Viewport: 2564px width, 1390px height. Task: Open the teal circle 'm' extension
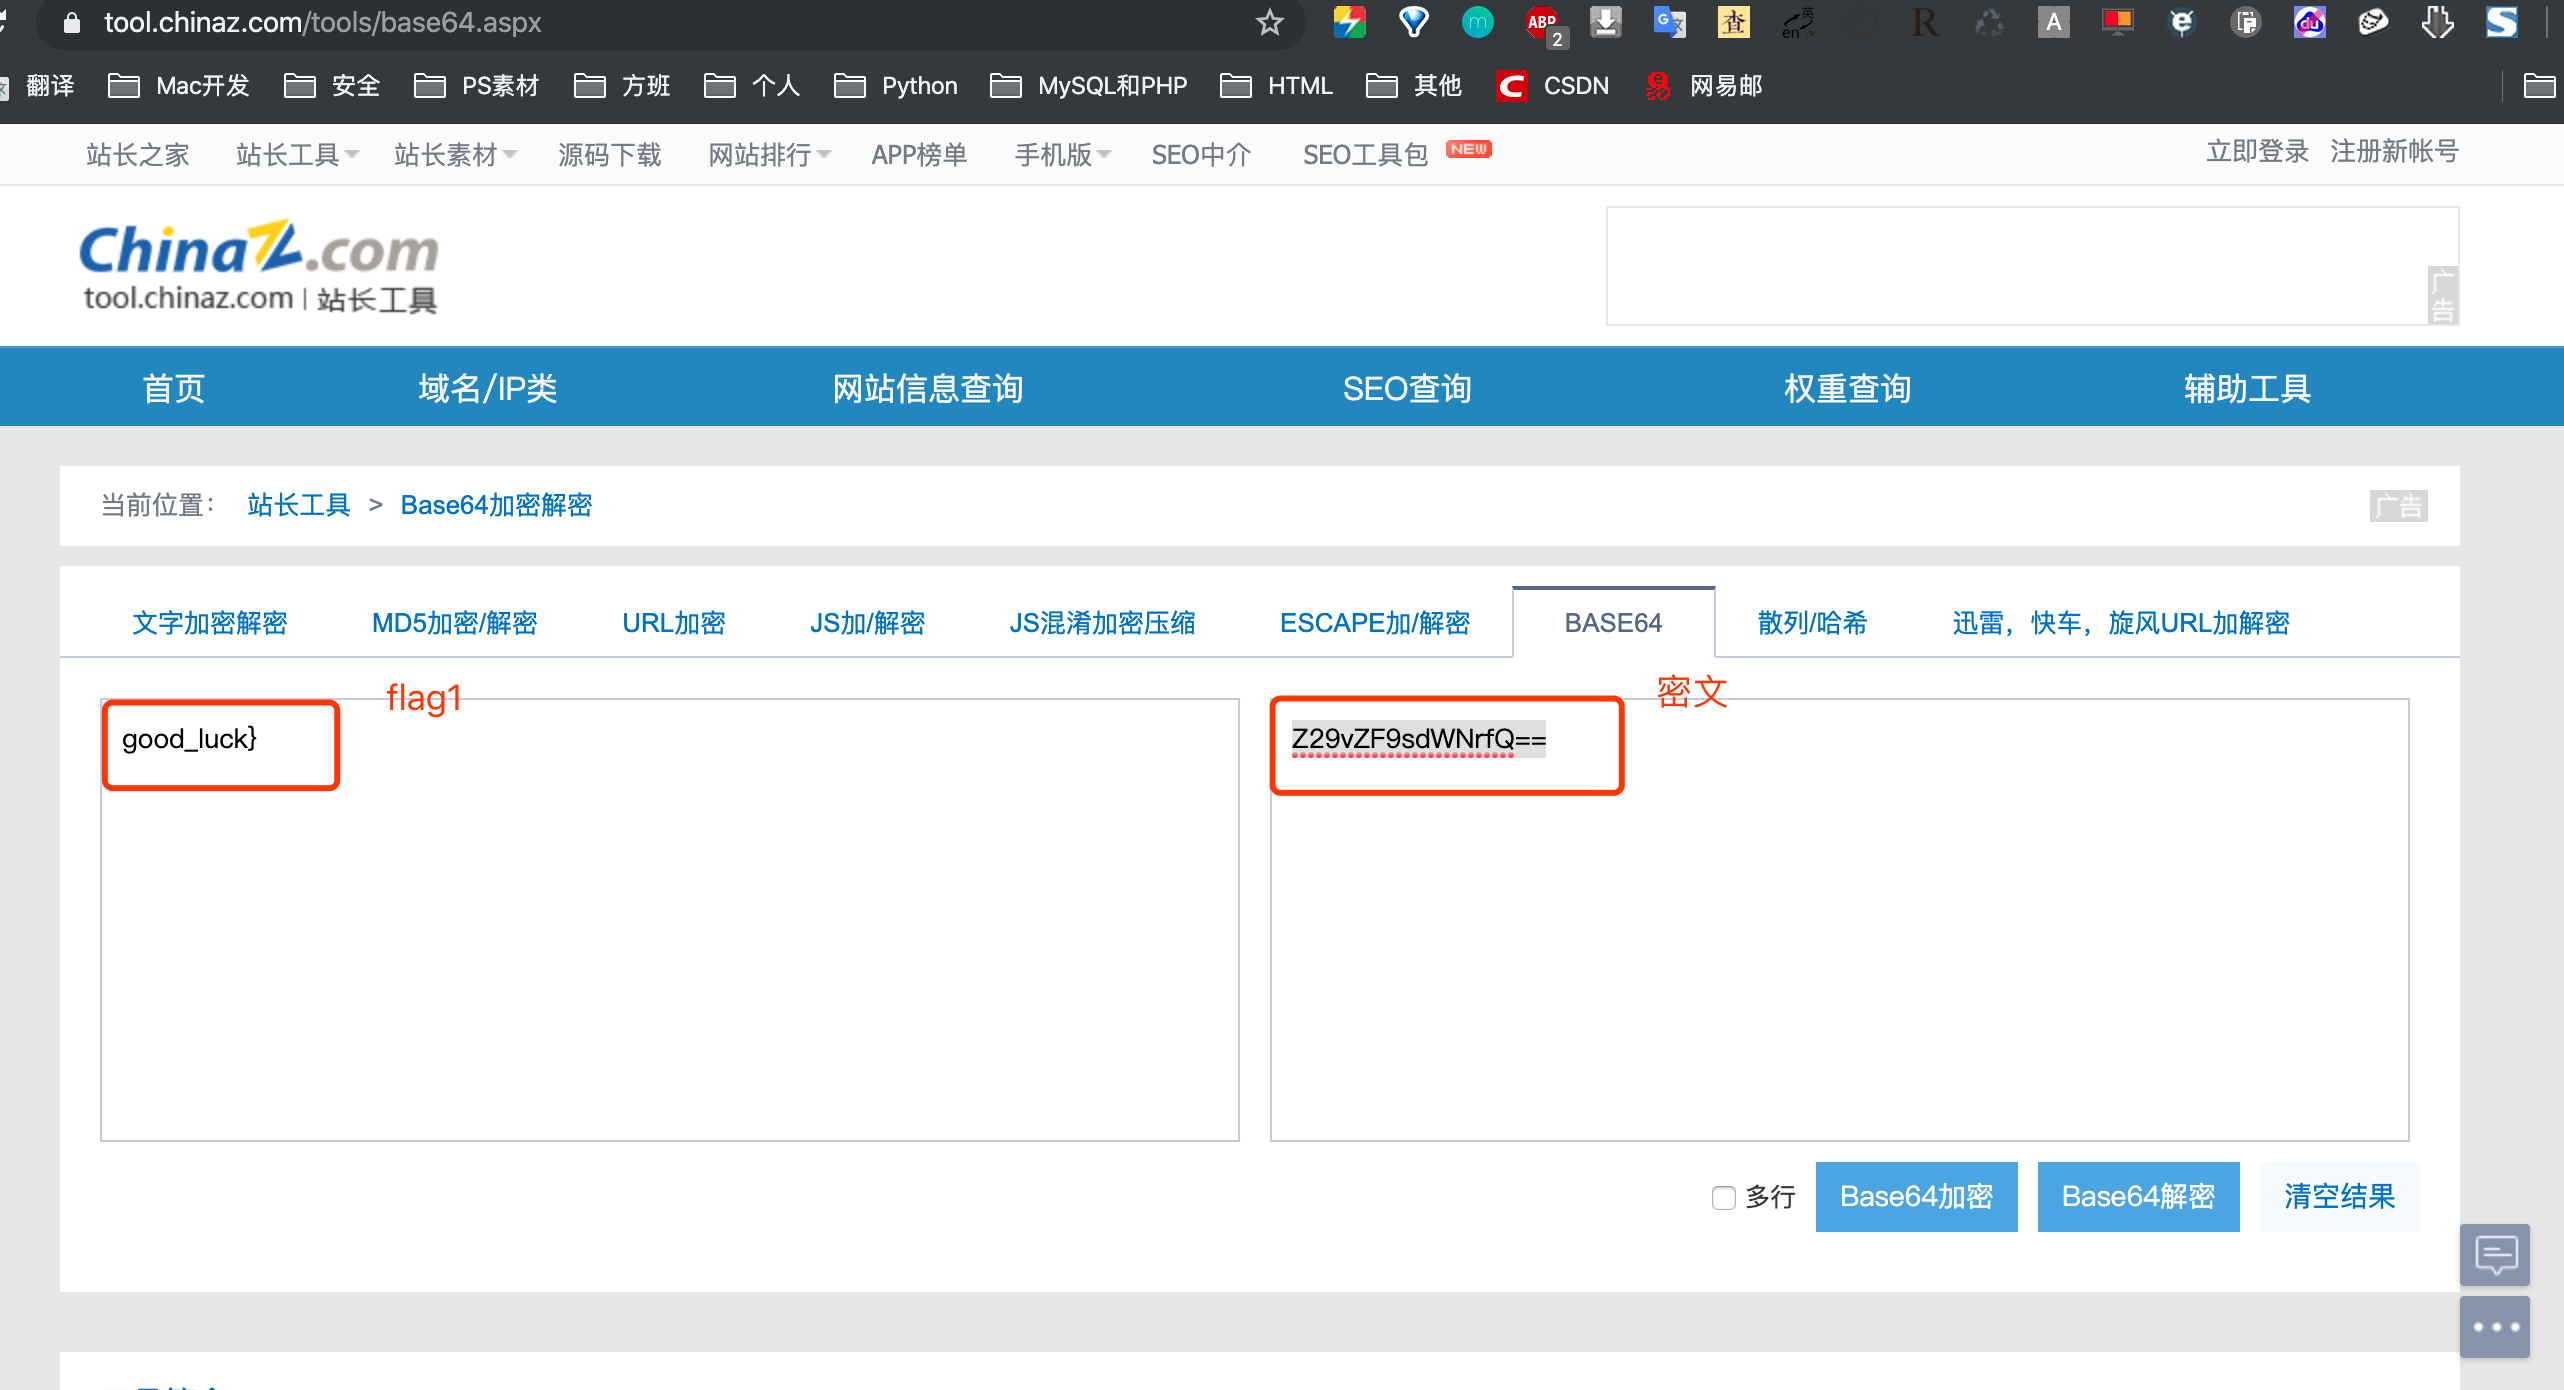(1477, 22)
